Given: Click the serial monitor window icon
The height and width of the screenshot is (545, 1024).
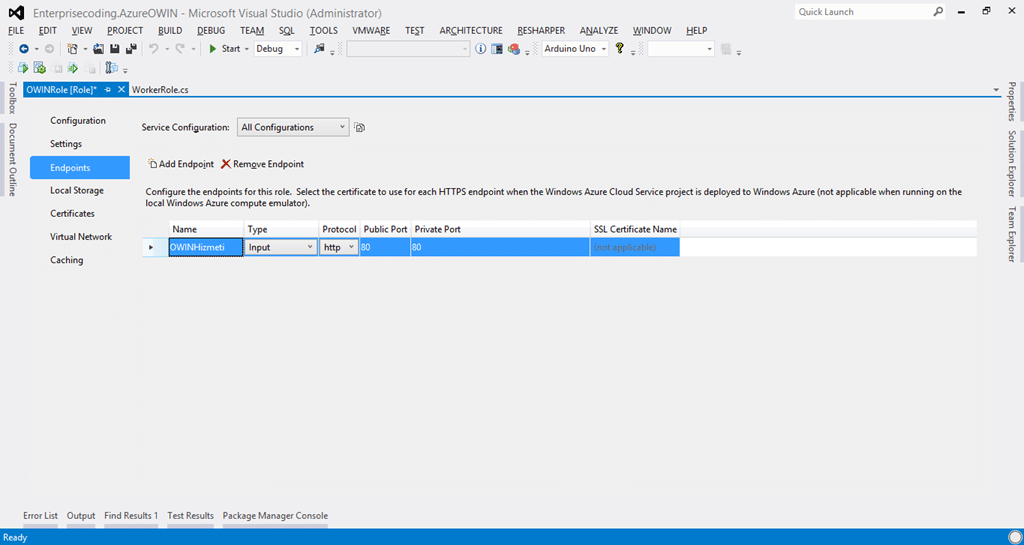Looking at the screenshot, I should (497, 49).
